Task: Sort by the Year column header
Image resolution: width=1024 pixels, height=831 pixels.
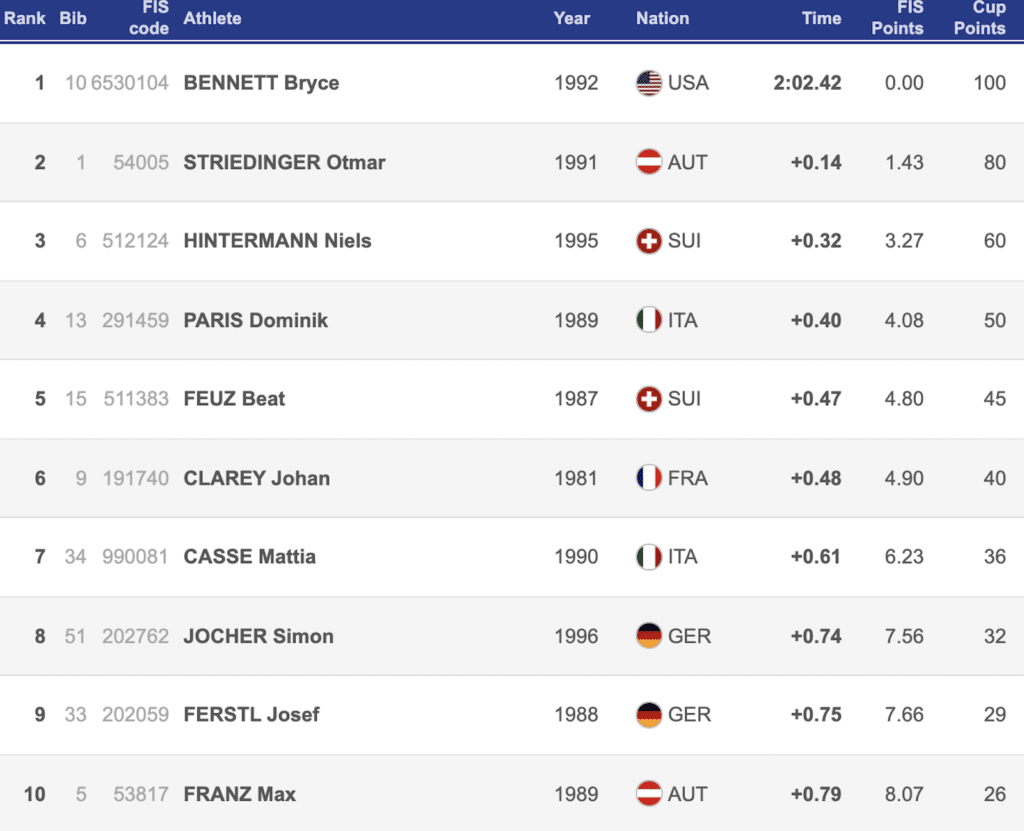Action: coord(572,18)
